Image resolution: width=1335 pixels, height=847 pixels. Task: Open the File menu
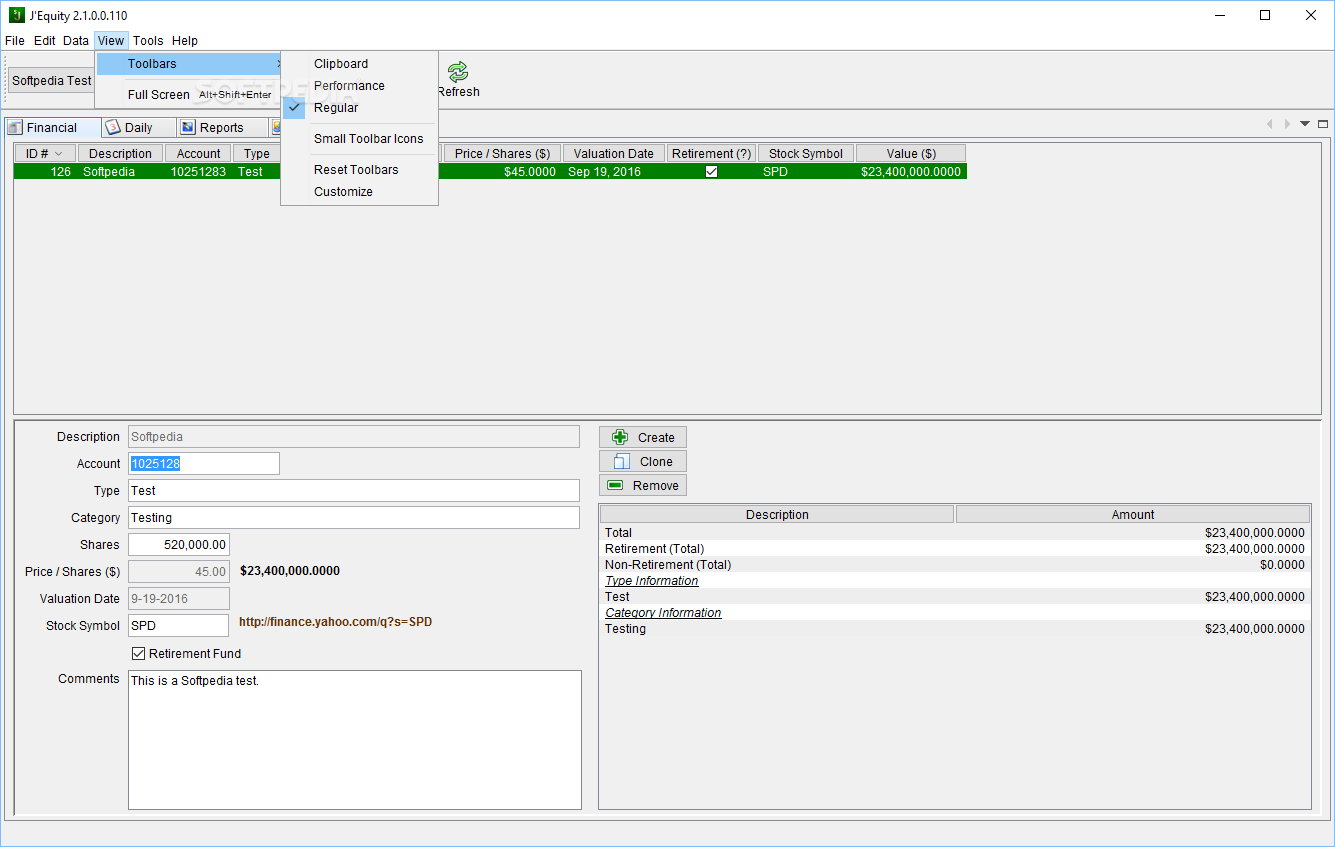(15, 40)
